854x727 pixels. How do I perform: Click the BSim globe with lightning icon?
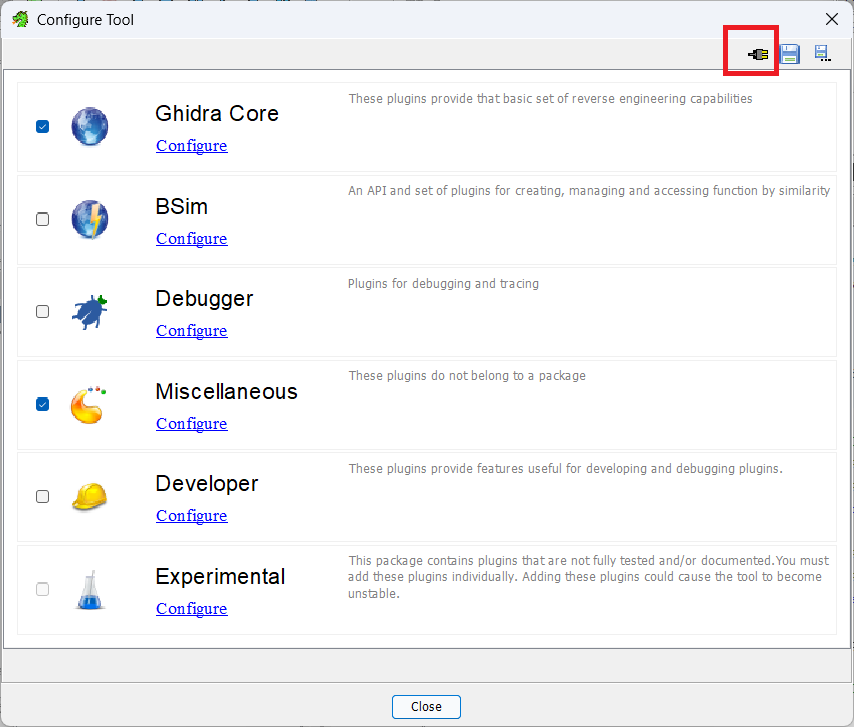pos(90,219)
